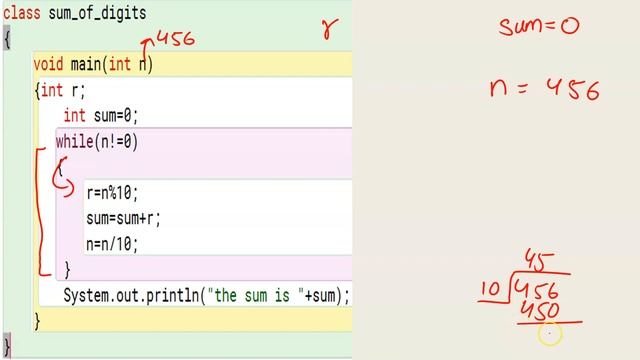The image size is (640, 360).
Task: Click the 'void main(int n)' method header
Action: (93, 64)
